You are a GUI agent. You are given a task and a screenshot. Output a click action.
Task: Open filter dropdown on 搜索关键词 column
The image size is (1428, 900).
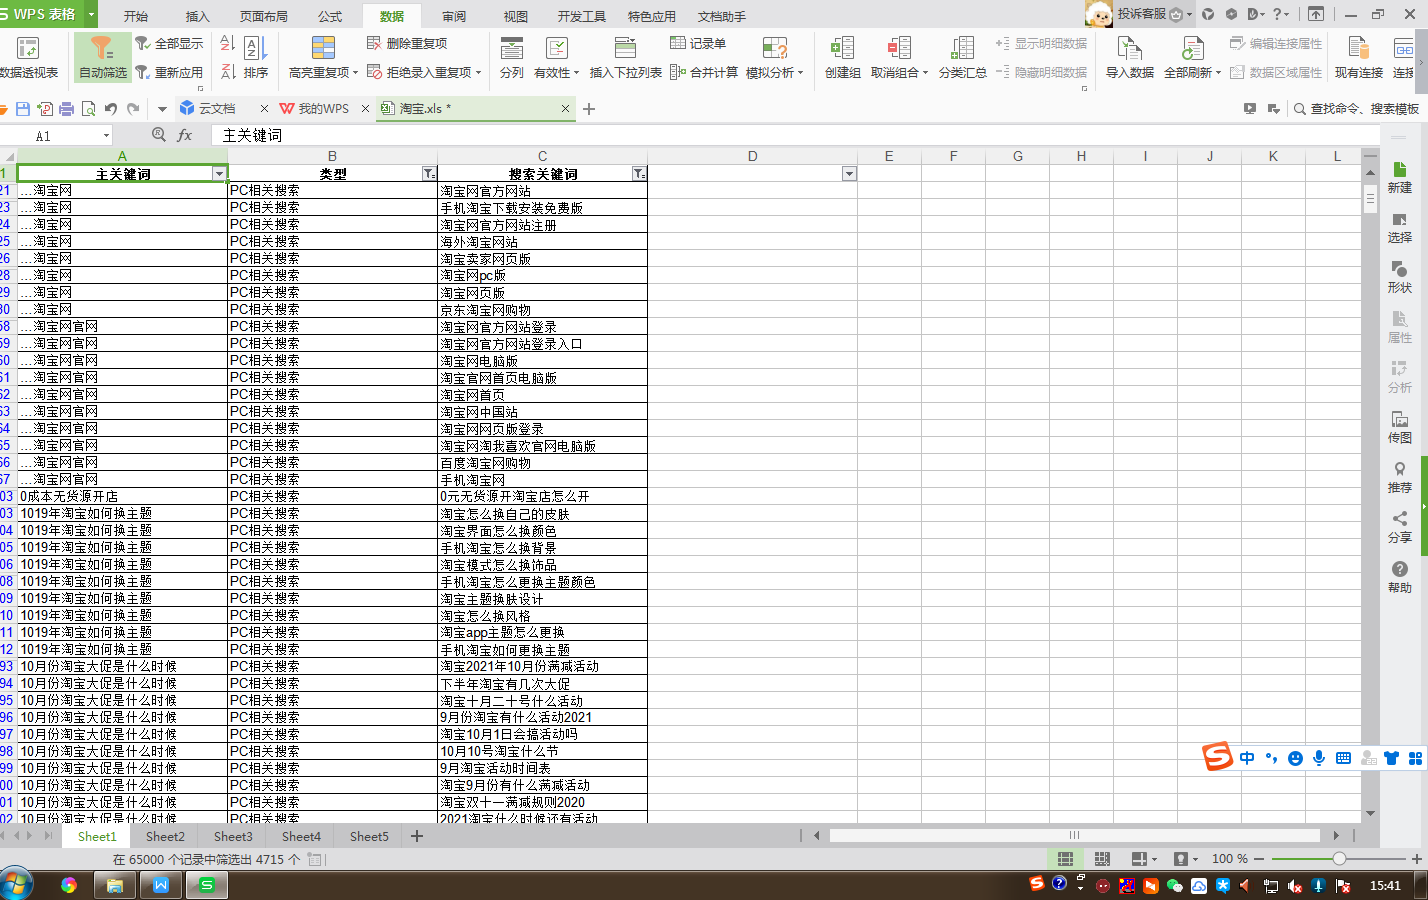(x=639, y=174)
